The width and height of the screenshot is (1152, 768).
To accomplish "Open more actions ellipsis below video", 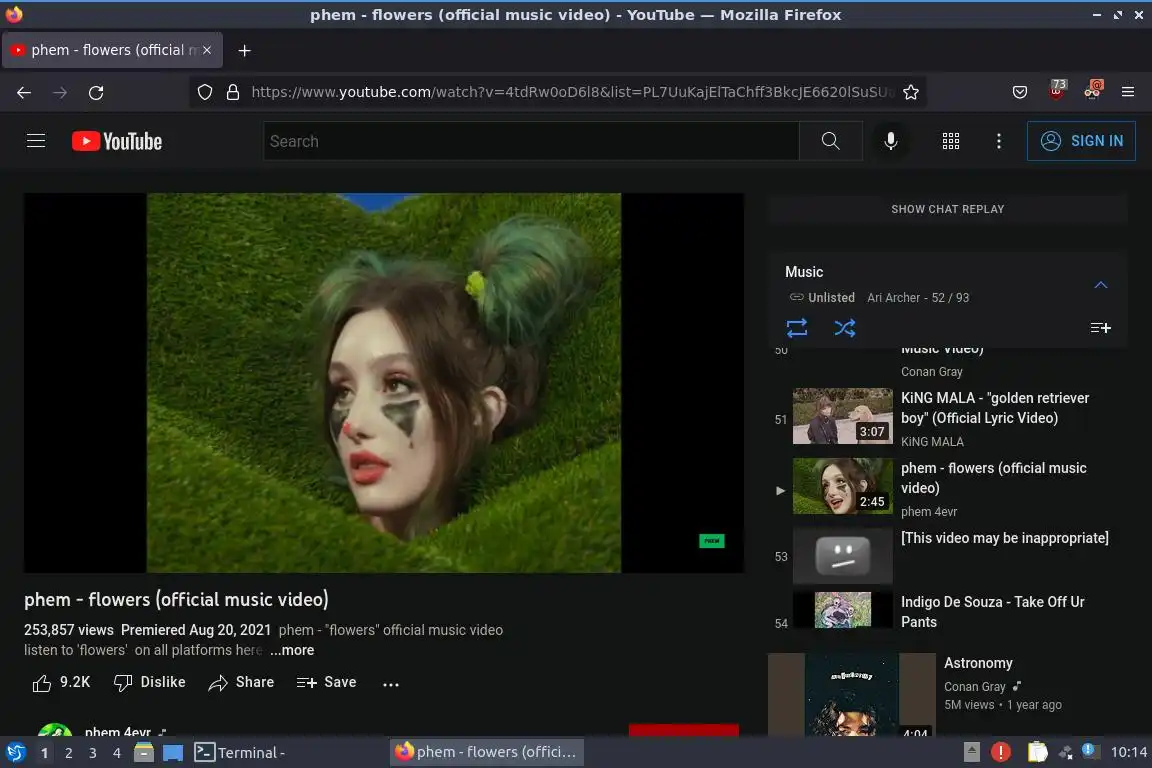I will coord(391,684).
